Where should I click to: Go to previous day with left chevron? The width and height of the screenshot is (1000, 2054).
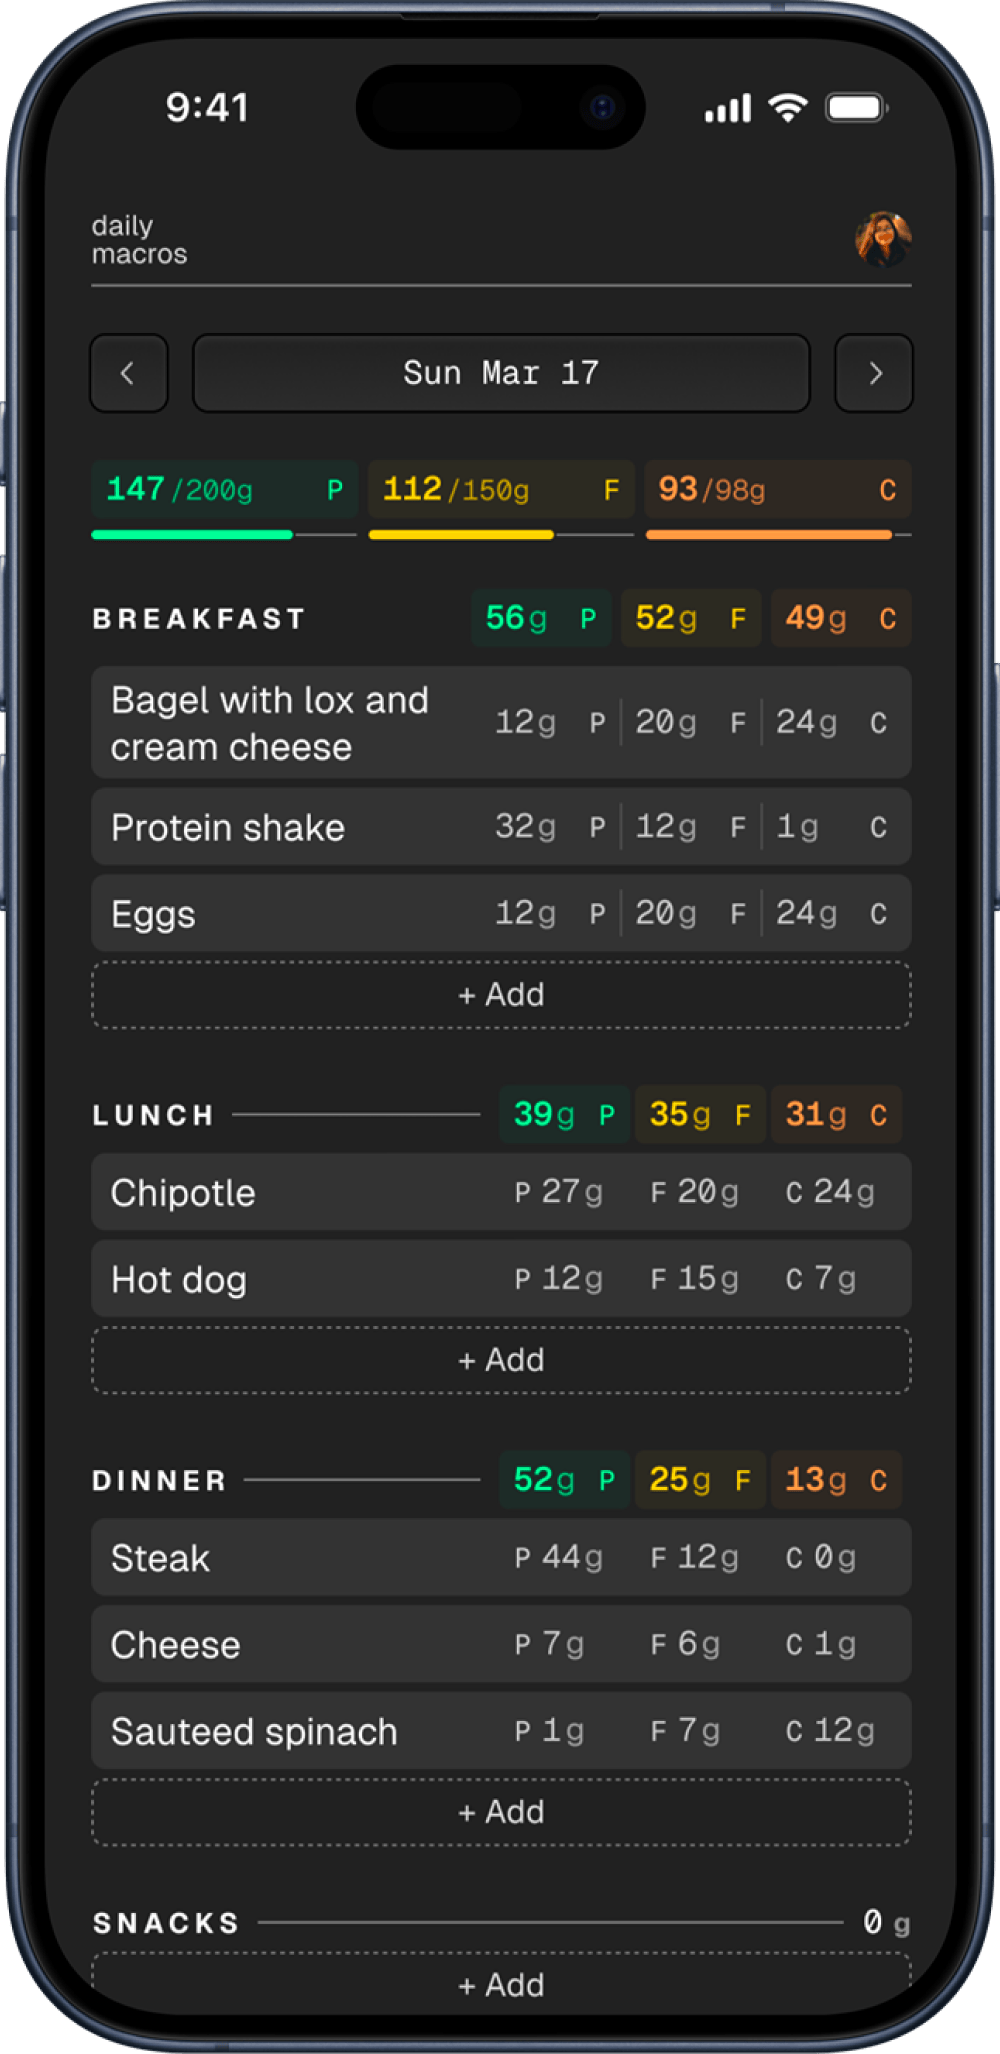128,373
